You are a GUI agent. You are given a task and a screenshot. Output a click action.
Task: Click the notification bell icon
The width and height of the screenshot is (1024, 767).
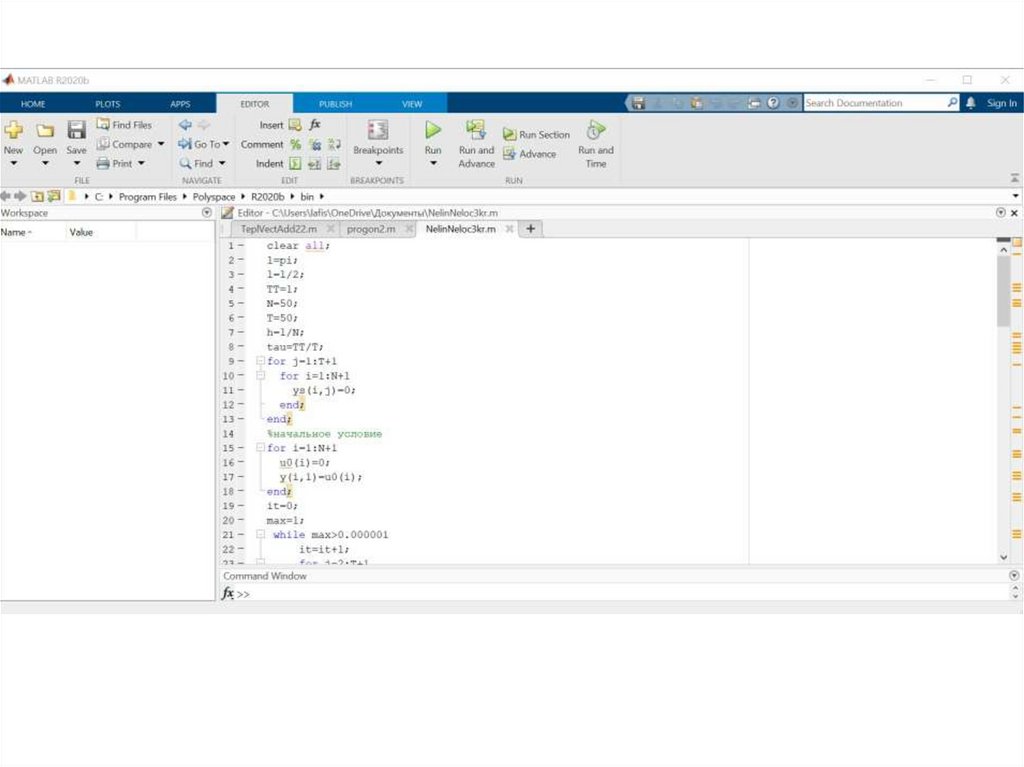pos(970,103)
